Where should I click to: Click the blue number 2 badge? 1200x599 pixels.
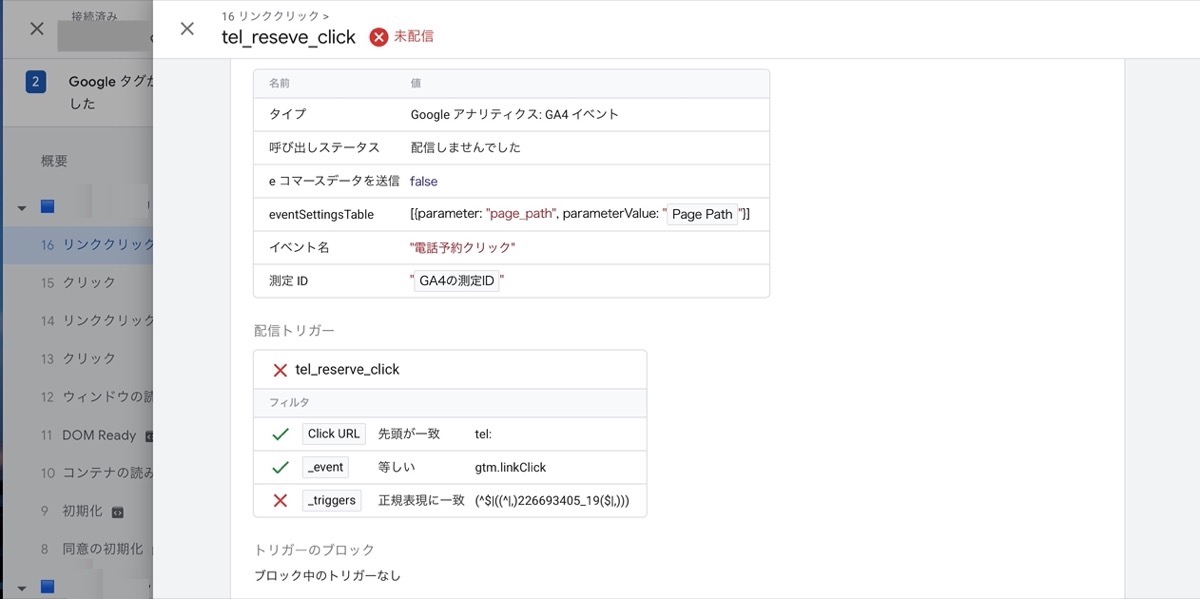36,82
